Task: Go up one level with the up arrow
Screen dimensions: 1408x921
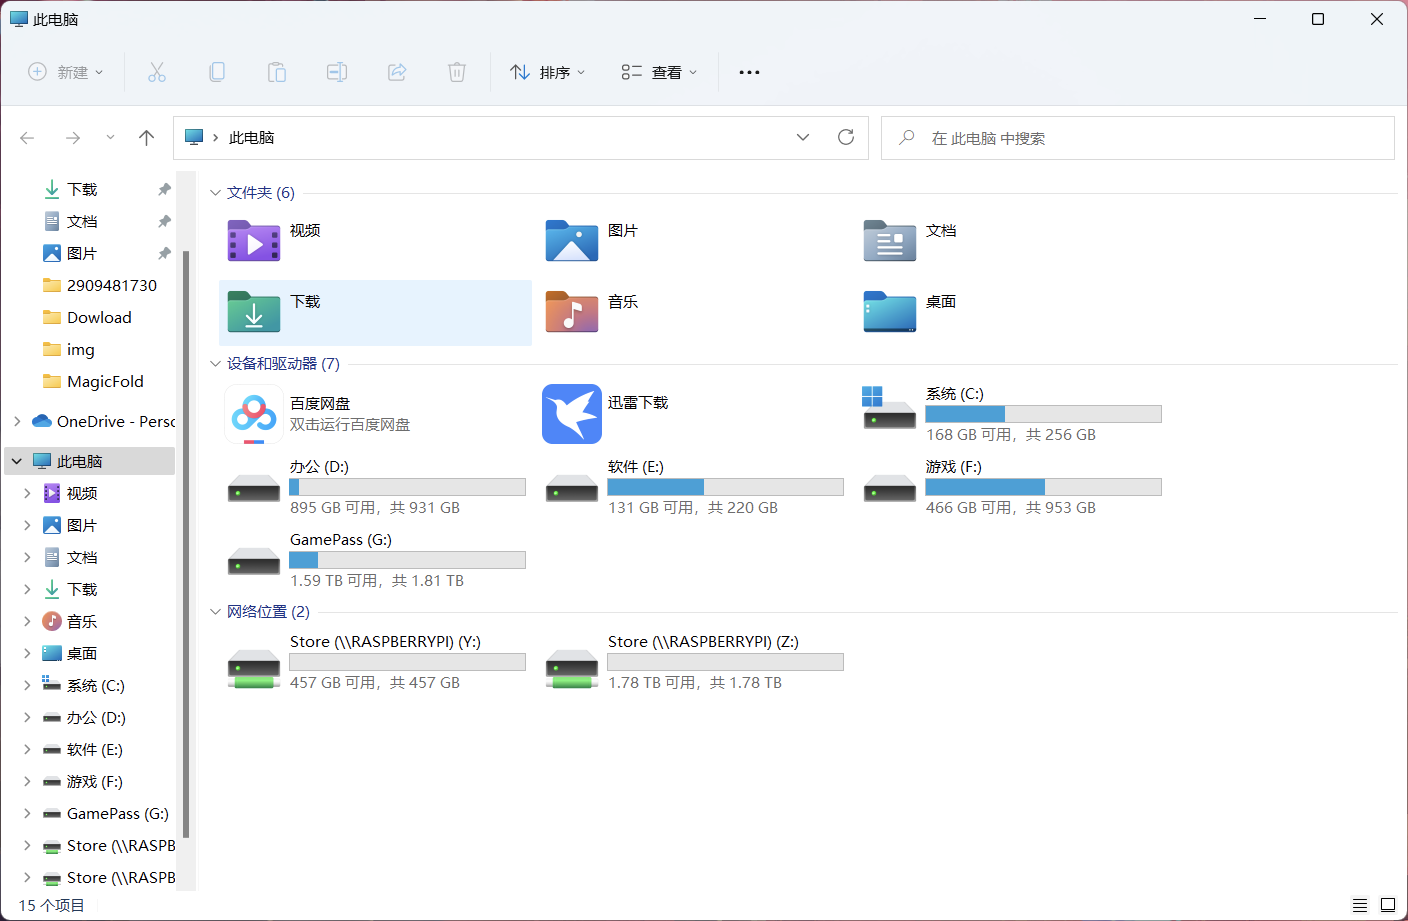Action: click(x=147, y=138)
